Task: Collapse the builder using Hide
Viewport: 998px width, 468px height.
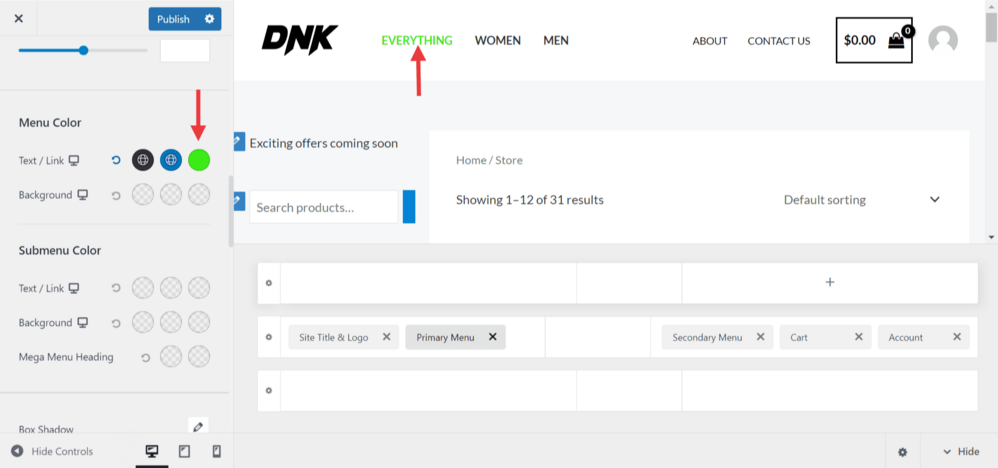Action: click(960, 452)
